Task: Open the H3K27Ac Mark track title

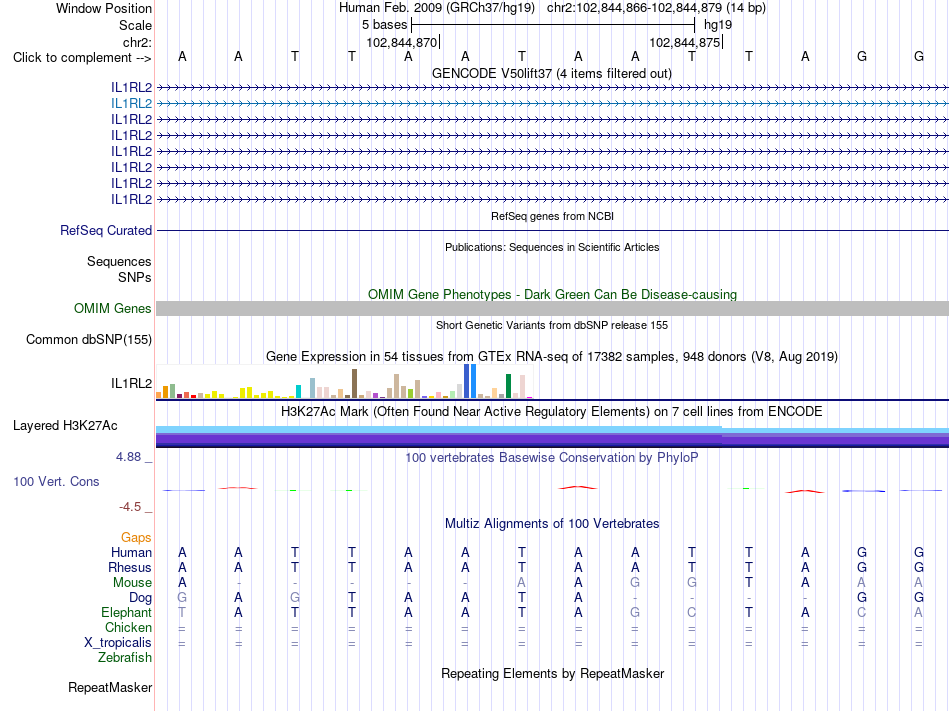Action: 552,412
